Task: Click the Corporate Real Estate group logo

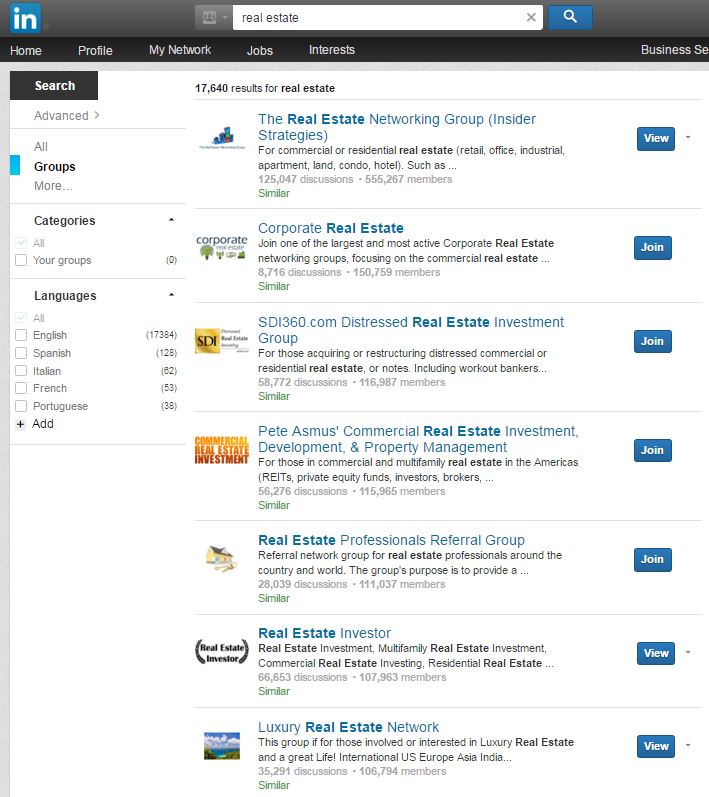Action: pyautogui.click(x=222, y=247)
